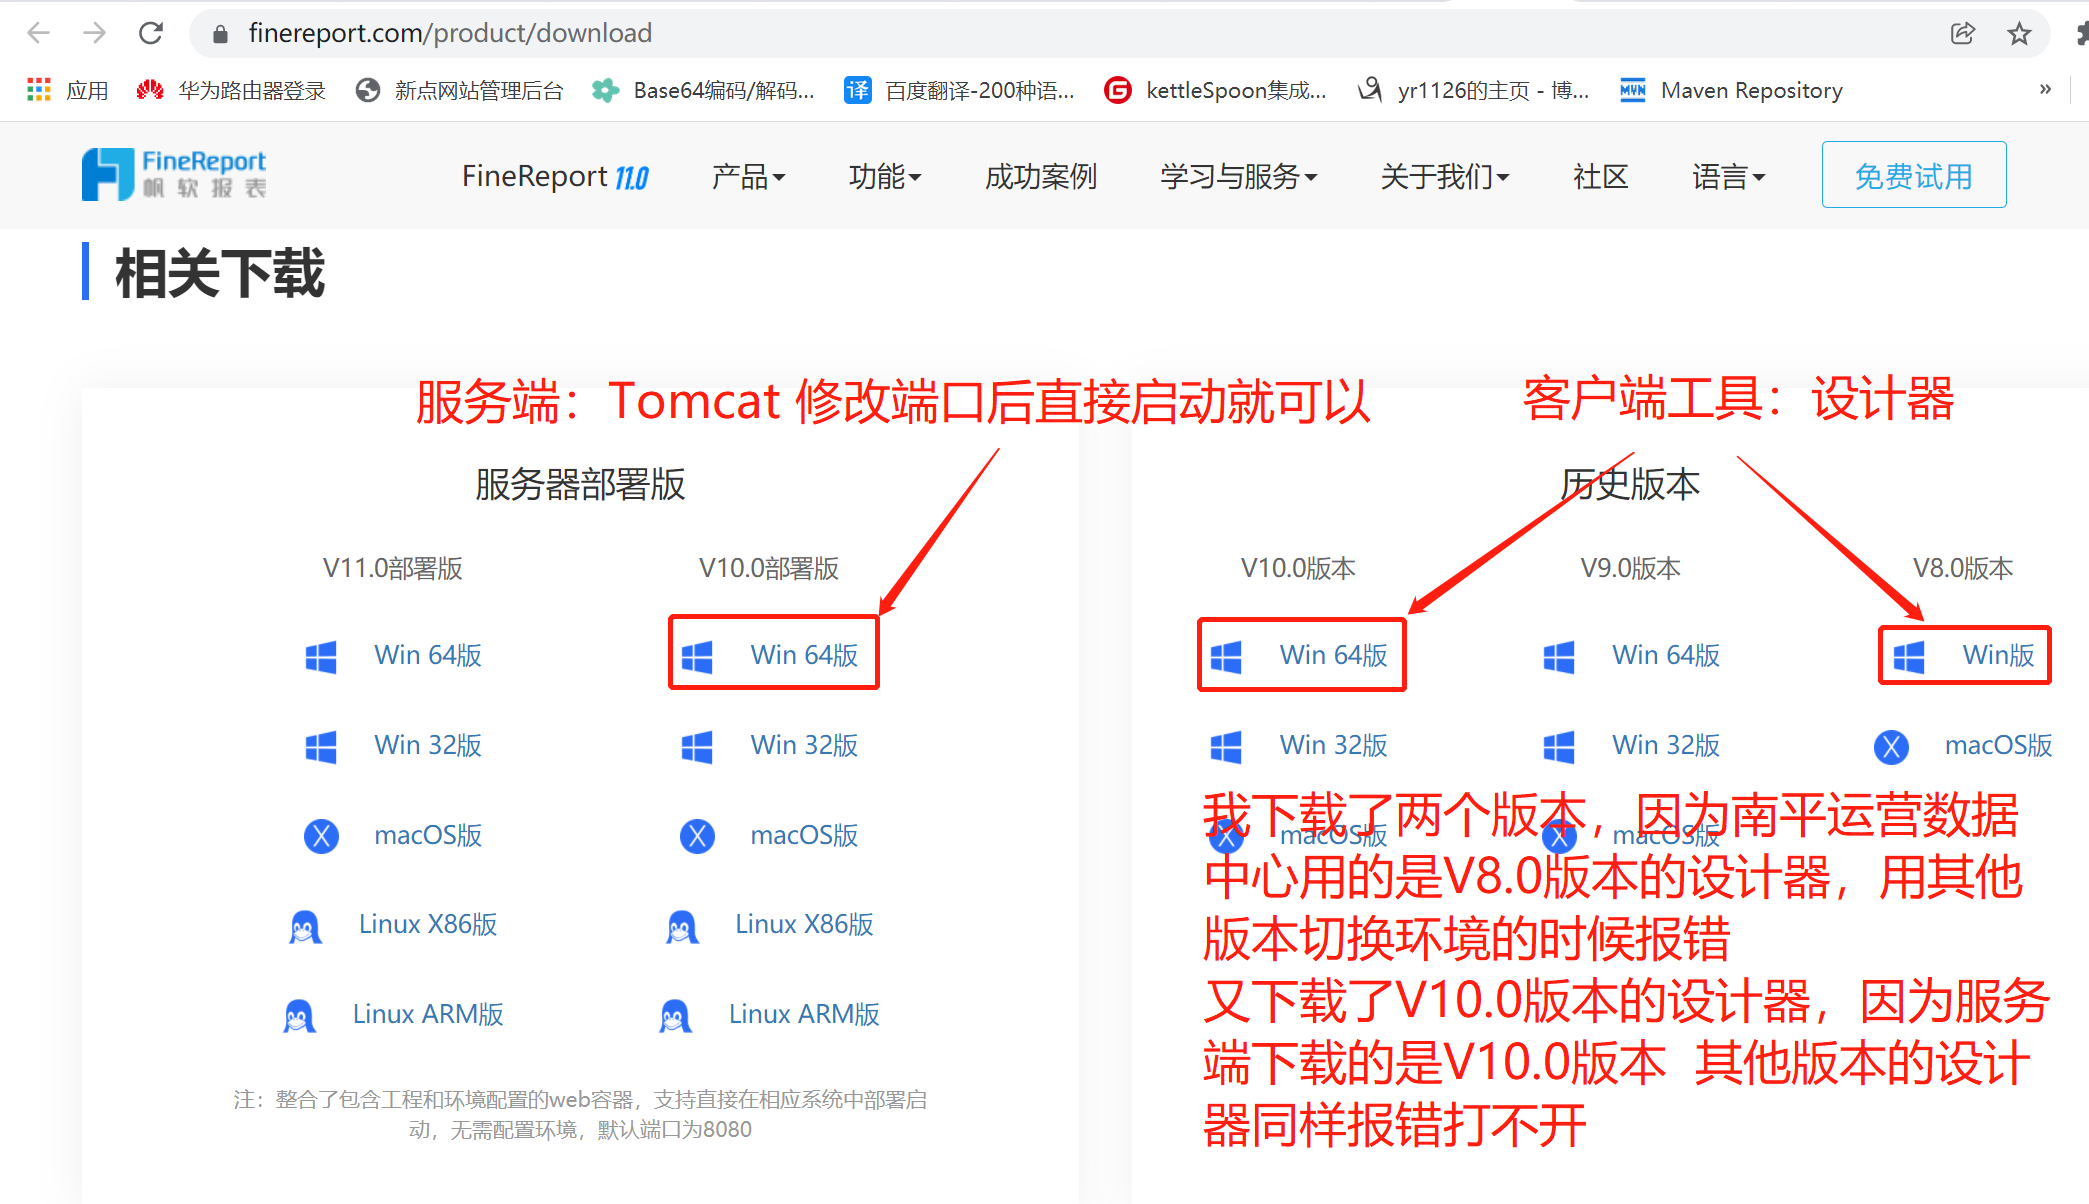This screenshot has height=1204, width=2089.
Task: Click the padlock site info icon
Action: click(221, 34)
